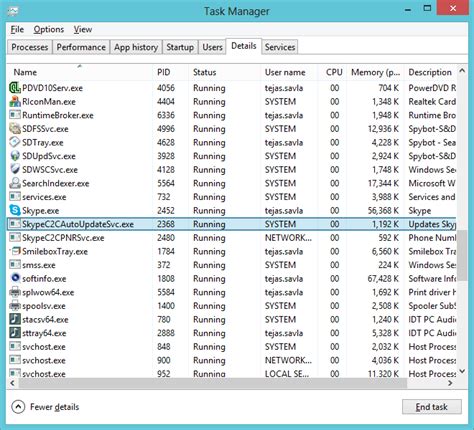This screenshot has height=430, width=474.
Task: Click the PDVD10Serv.exe process icon
Action: [x=15, y=88]
